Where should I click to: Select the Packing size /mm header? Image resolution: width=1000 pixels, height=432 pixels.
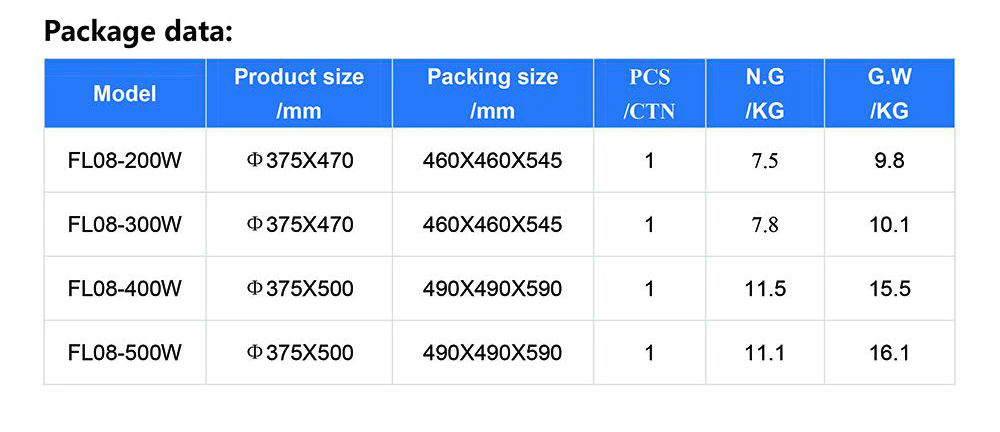pos(492,94)
